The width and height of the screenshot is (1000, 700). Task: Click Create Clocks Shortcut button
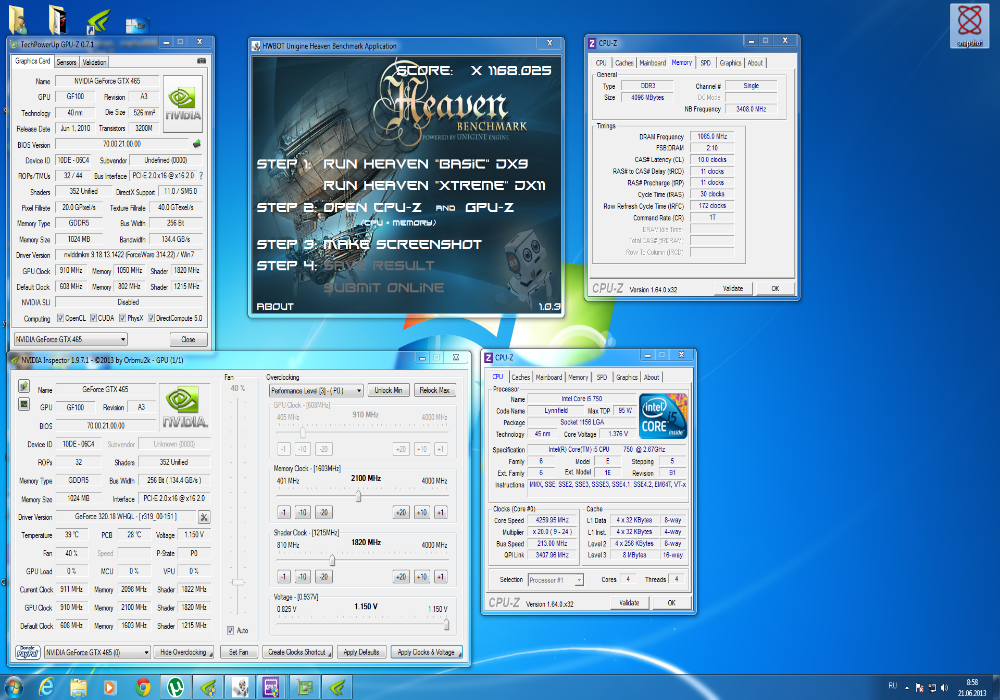coord(298,652)
